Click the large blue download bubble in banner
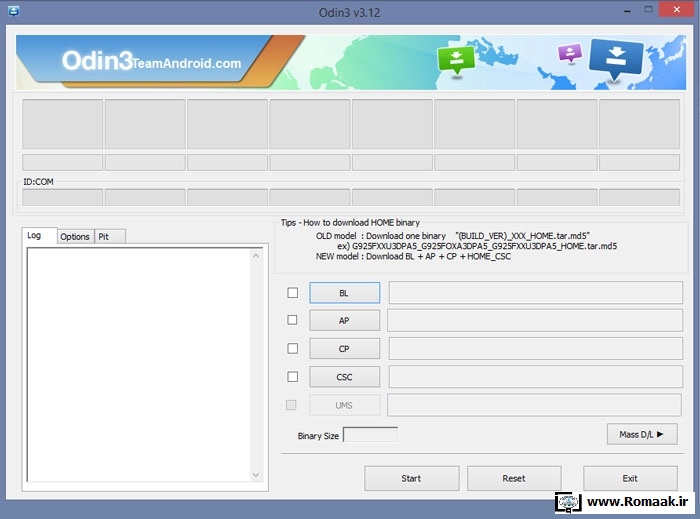700x519 pixels. 616,60
